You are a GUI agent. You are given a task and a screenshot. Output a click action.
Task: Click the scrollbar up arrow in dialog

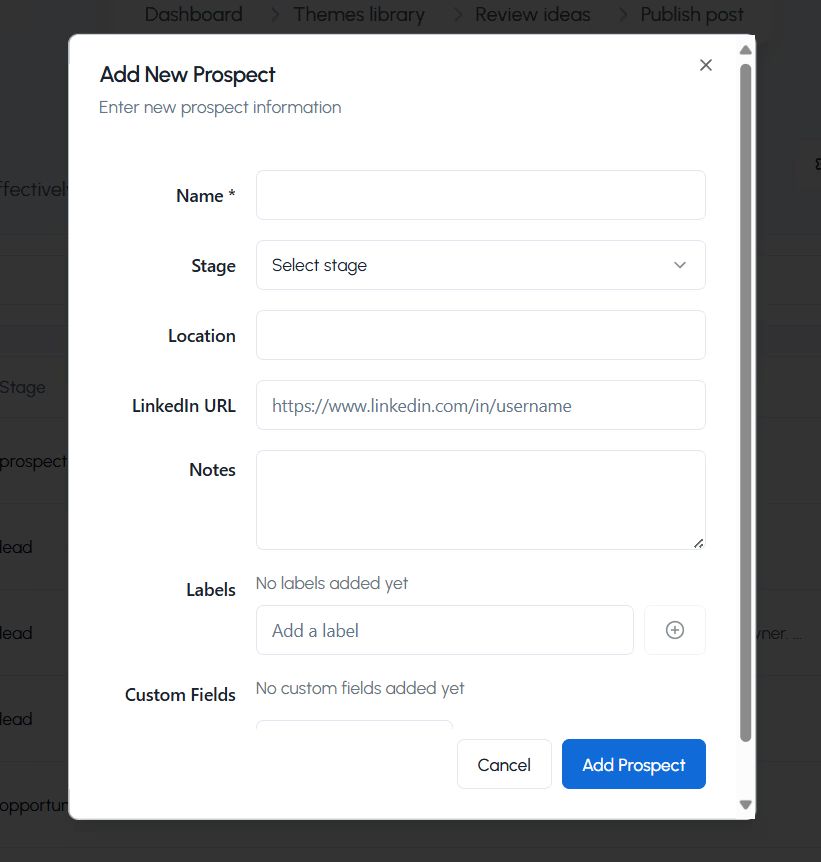pyautogui.click(x=745, y=49)
